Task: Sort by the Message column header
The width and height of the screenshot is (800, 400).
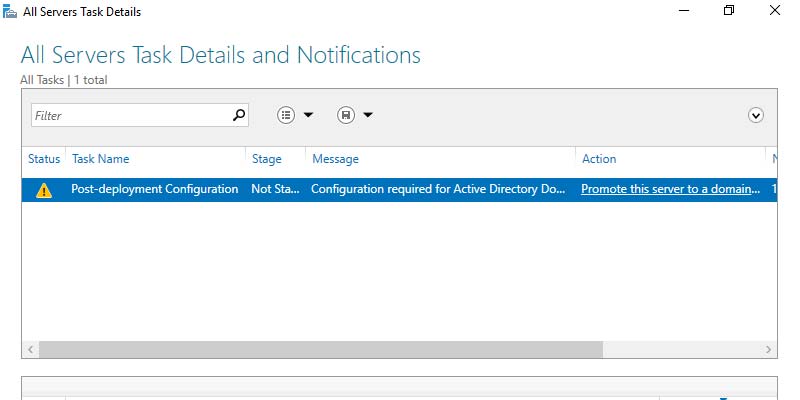Action: [x=335, y=159]
